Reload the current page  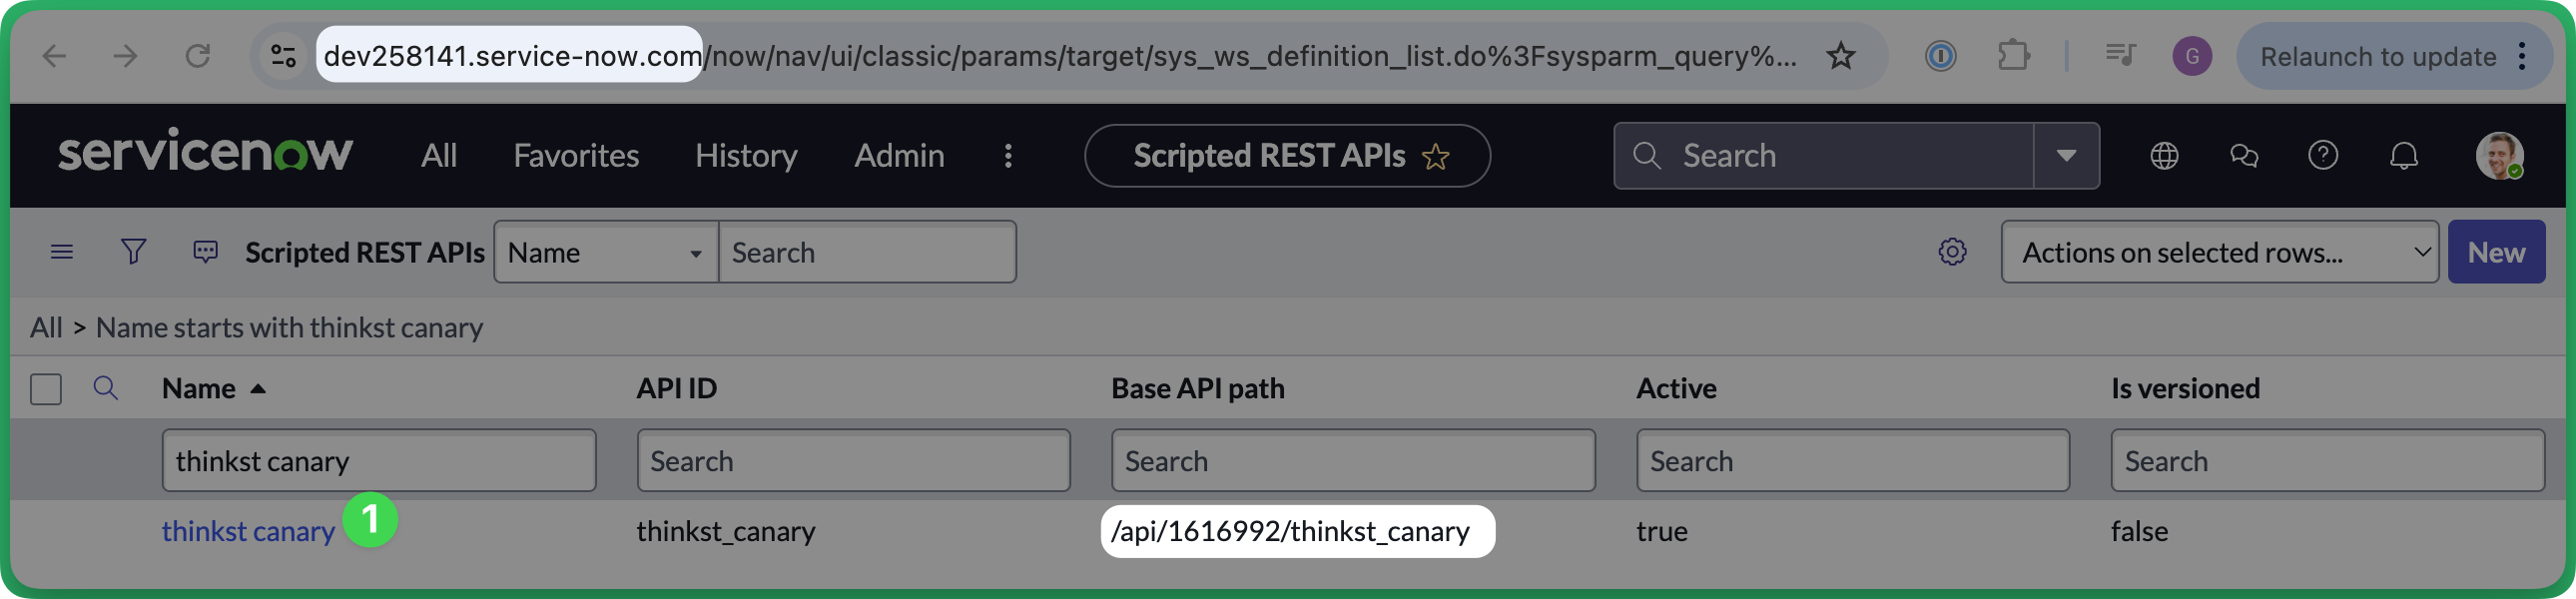tap(197, 56)
